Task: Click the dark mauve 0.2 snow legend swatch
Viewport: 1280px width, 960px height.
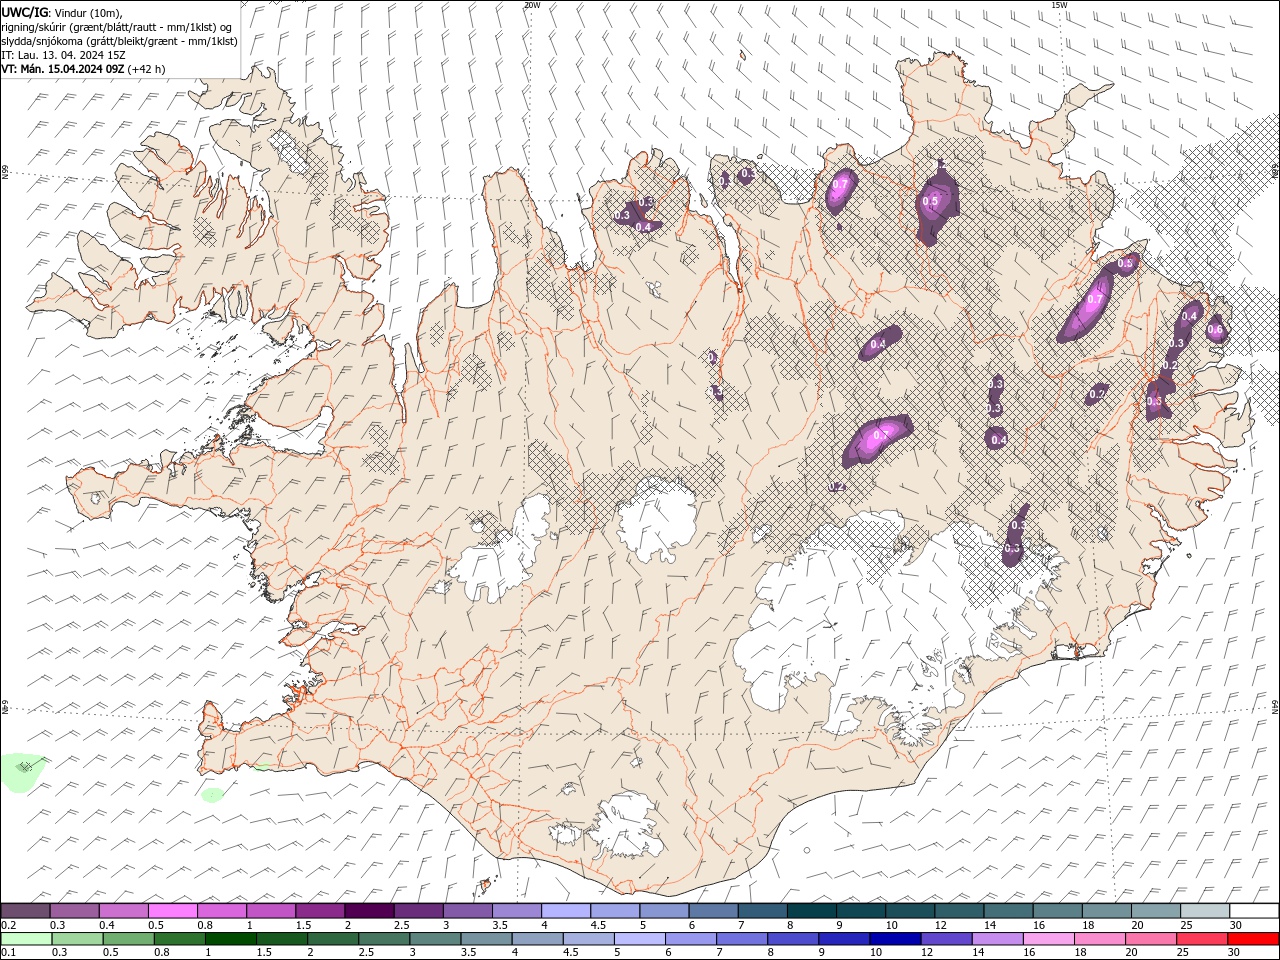Action: point(26,911)
